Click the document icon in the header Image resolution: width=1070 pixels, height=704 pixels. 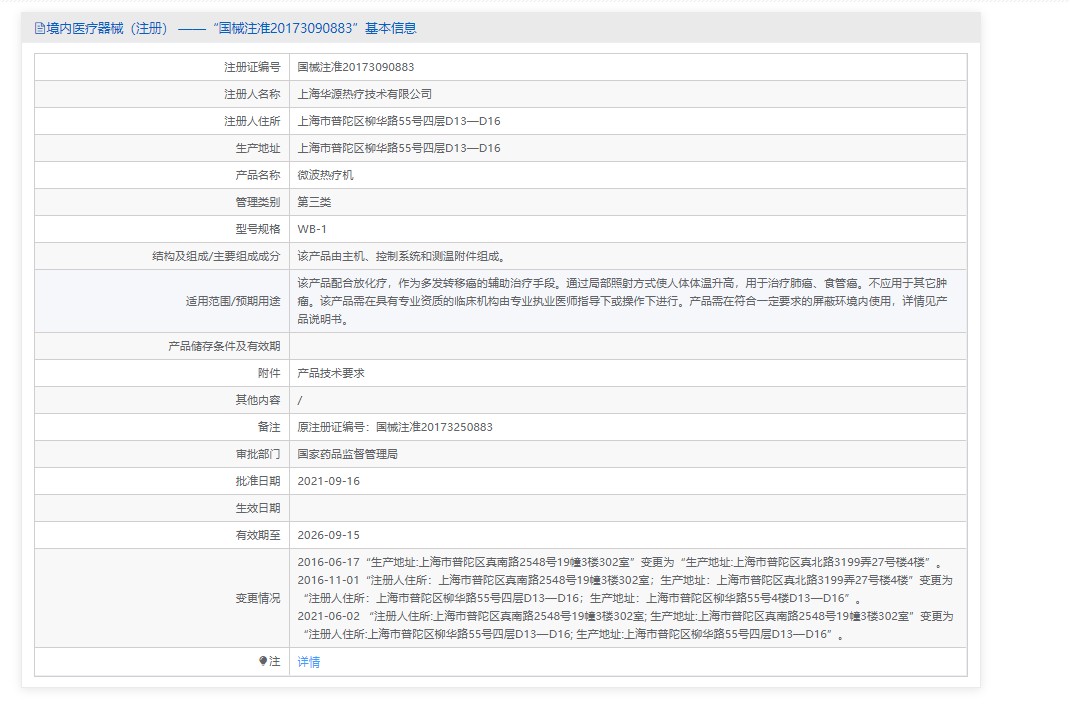40,29
